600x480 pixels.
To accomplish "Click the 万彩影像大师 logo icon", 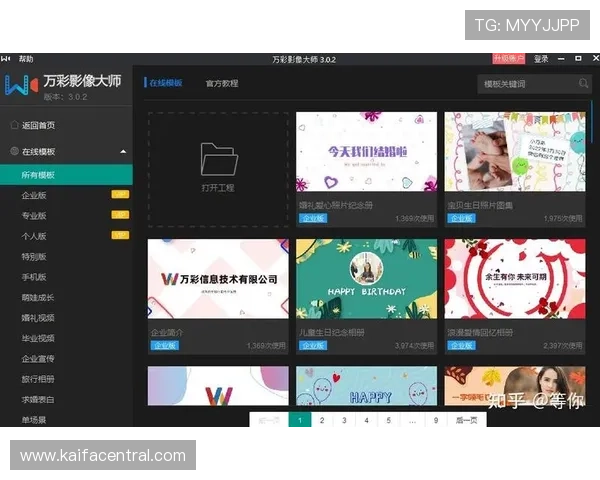I will 22,85.
